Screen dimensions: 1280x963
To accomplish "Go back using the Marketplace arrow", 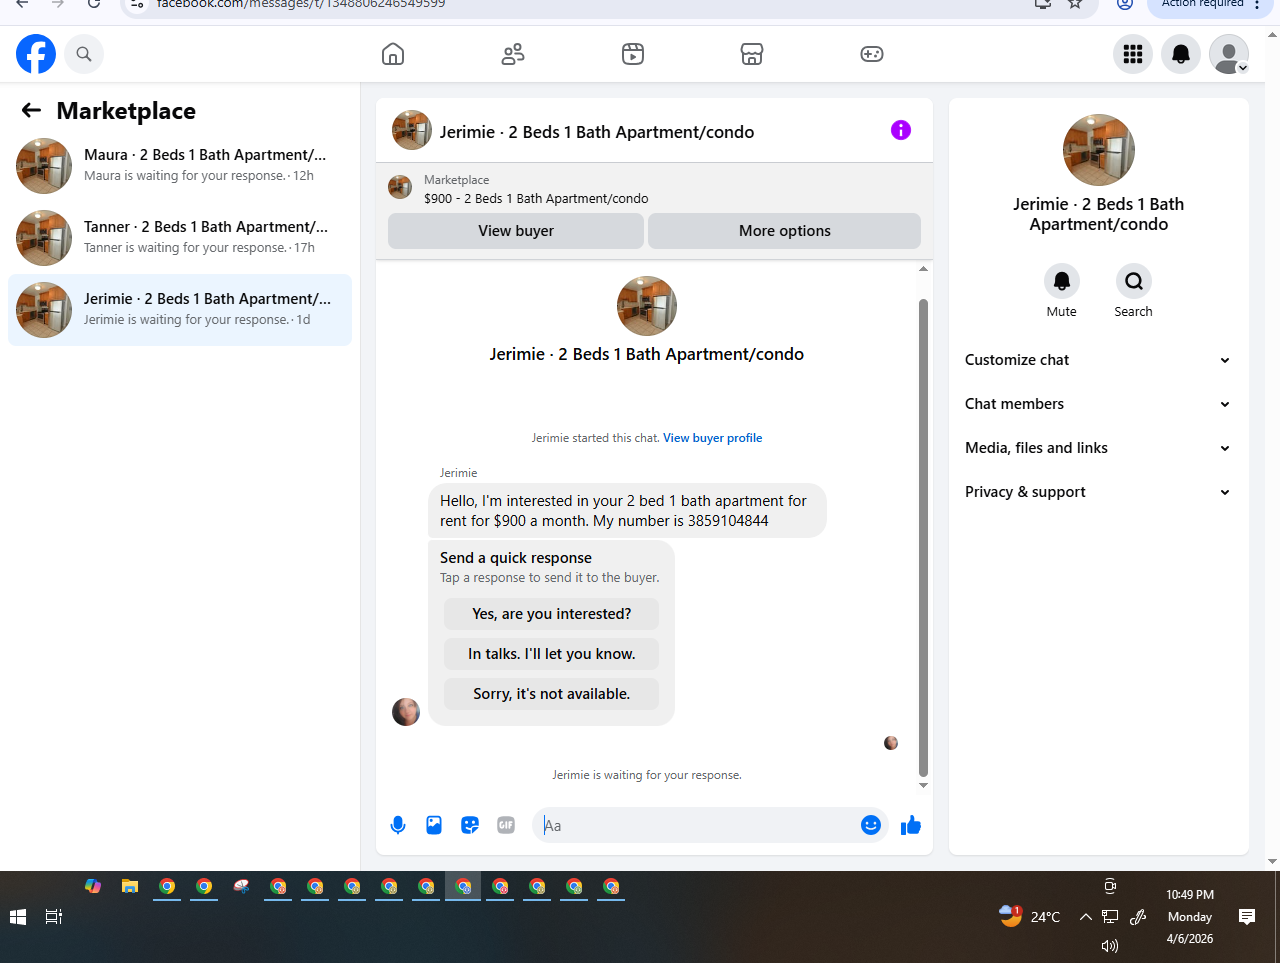I will click(x=31, y=111).
